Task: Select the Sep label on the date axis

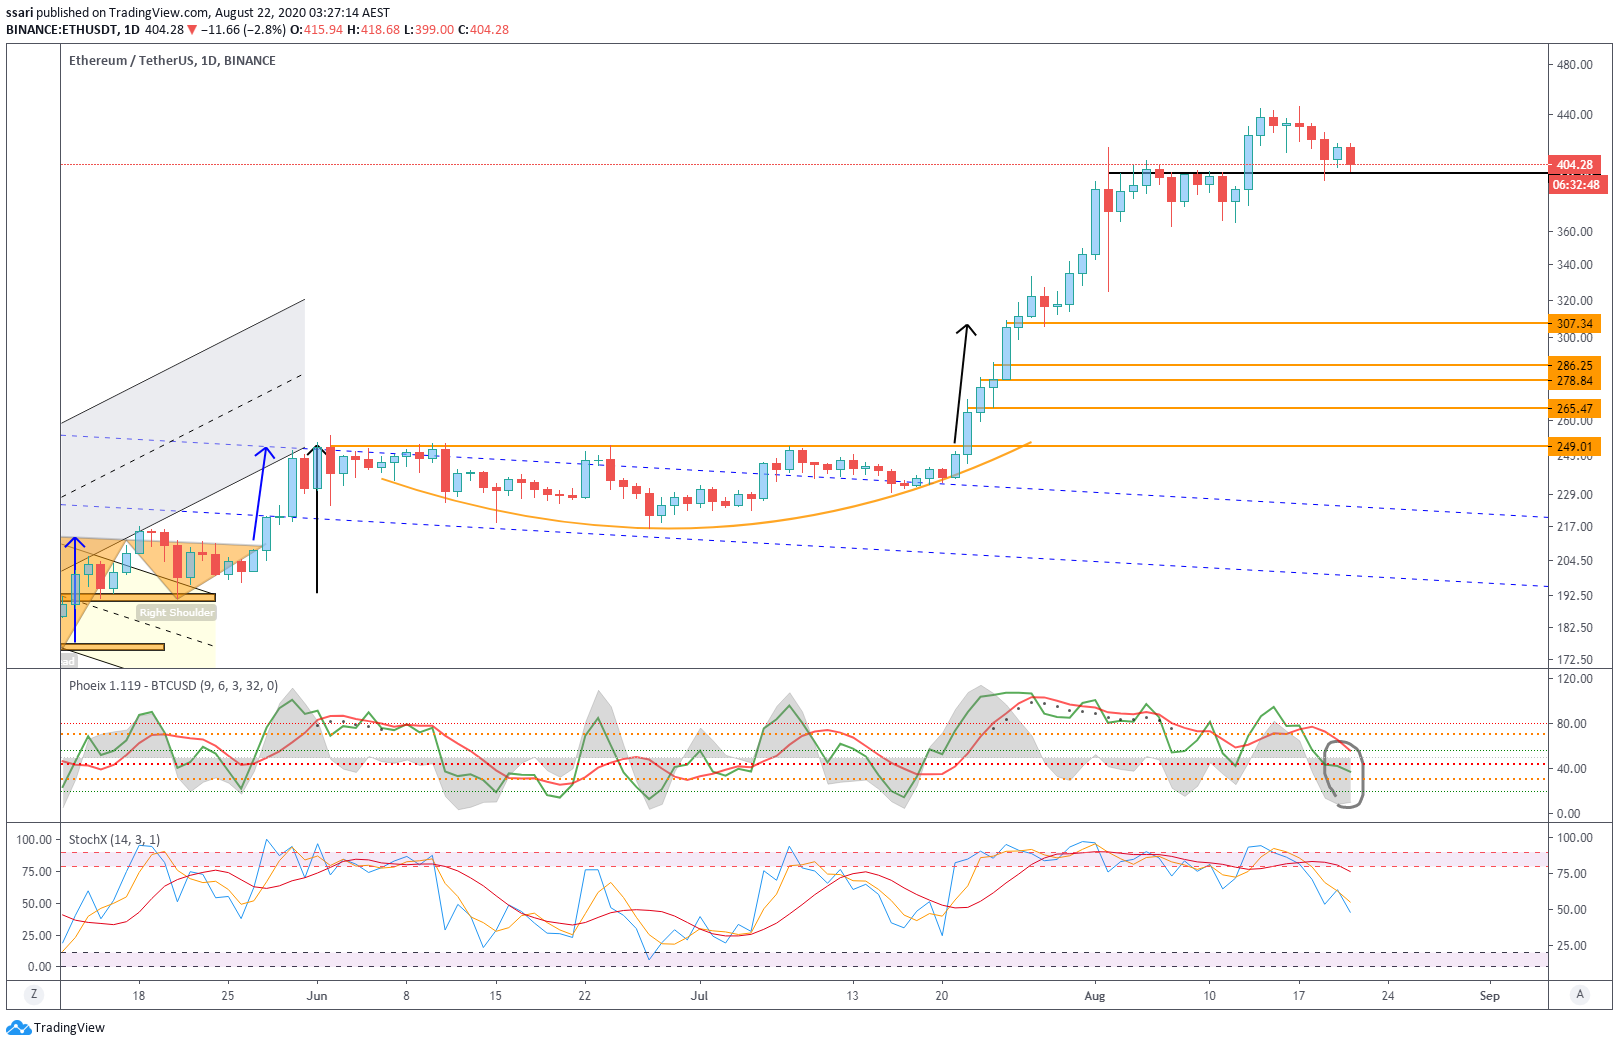Action: pos(1490,995)
